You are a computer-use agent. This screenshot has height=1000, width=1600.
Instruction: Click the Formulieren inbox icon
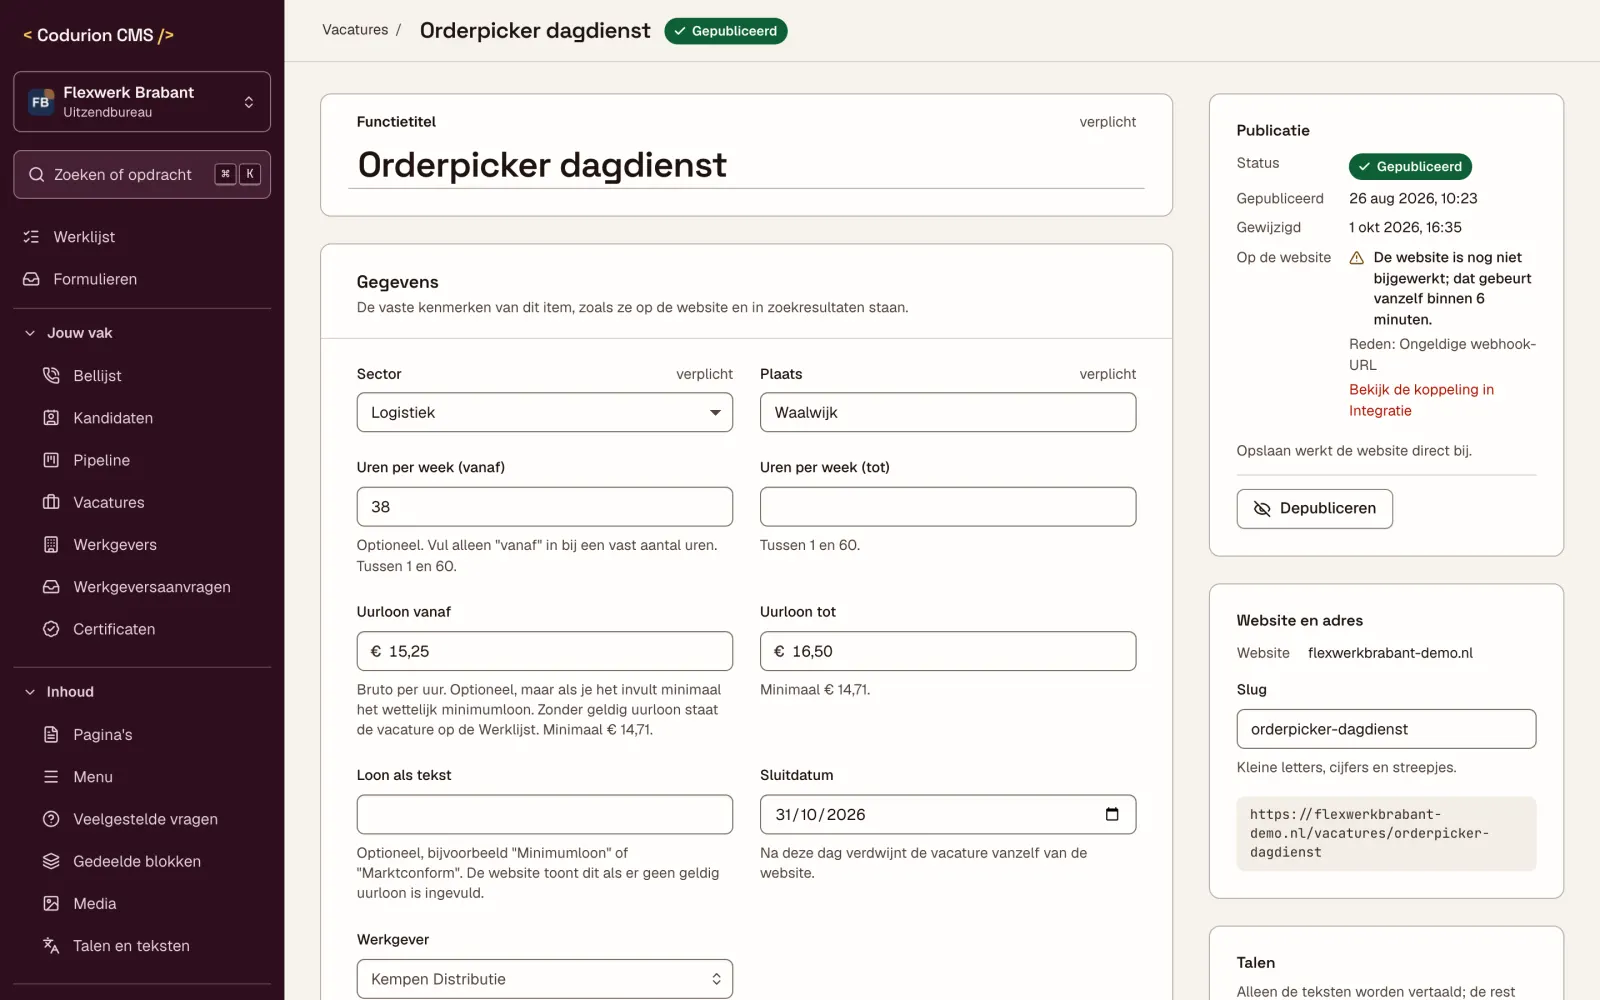(x=32, y=279)
